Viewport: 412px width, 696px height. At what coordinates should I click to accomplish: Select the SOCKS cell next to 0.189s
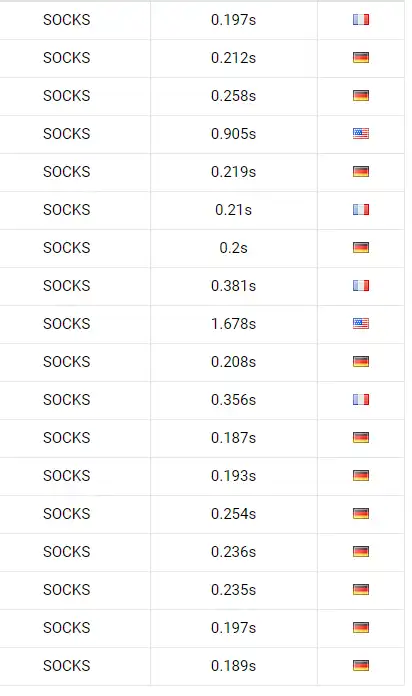click(75, 665)
